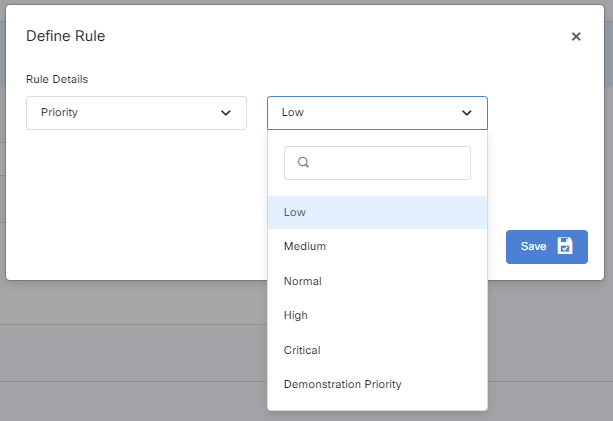Collapse the open value dropdown via its chevron
613x421 pixels.
click(467, 113)
